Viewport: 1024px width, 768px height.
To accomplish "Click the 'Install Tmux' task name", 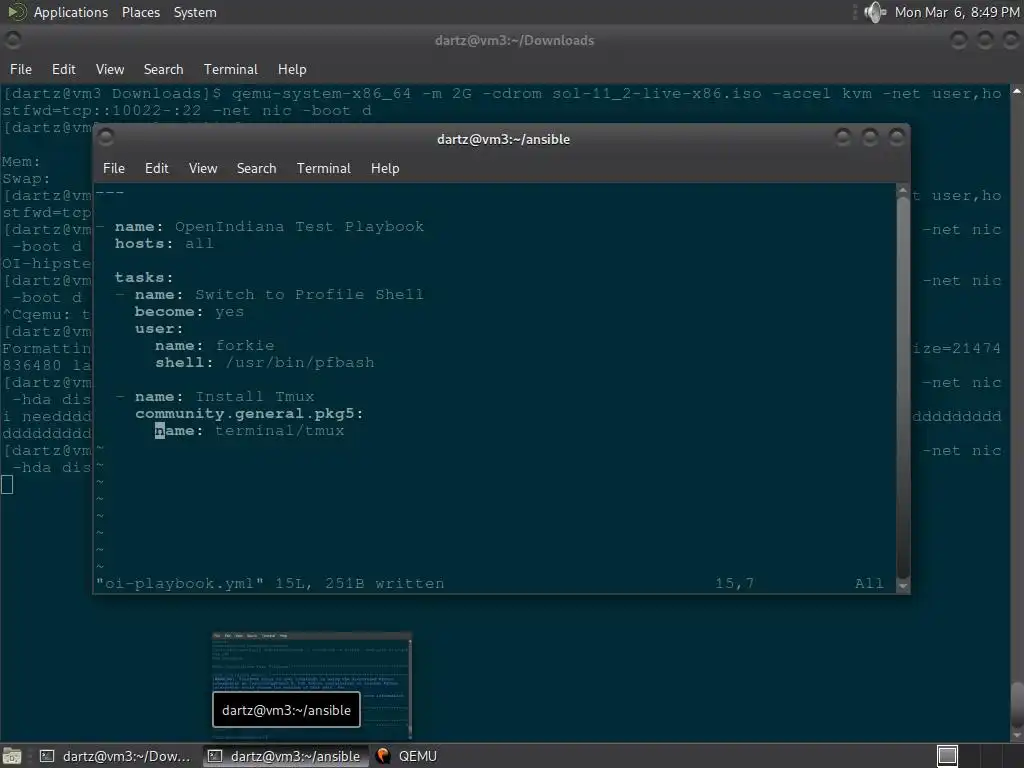I will (x=255, y=396).
